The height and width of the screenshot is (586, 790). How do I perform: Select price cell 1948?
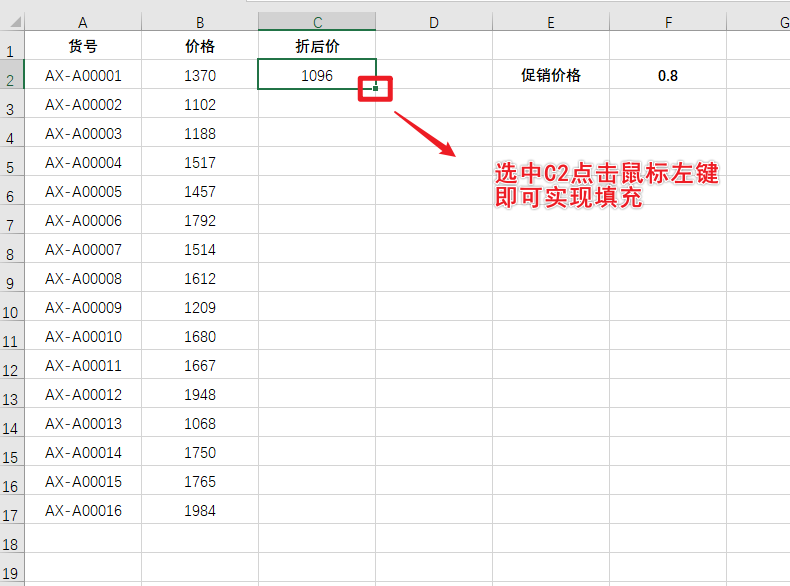[200, 394]
